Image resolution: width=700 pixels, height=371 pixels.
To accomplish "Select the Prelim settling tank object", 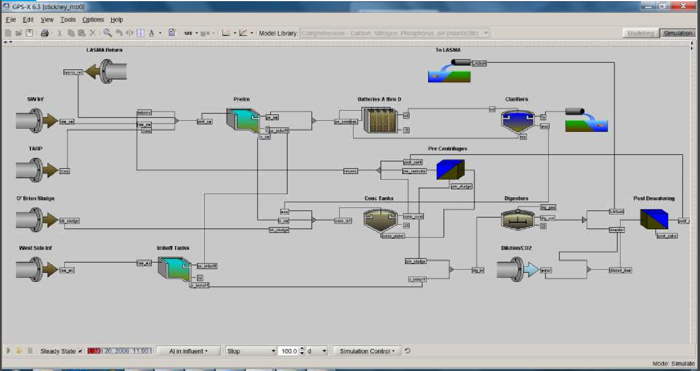I will click(x=242, y=120).
